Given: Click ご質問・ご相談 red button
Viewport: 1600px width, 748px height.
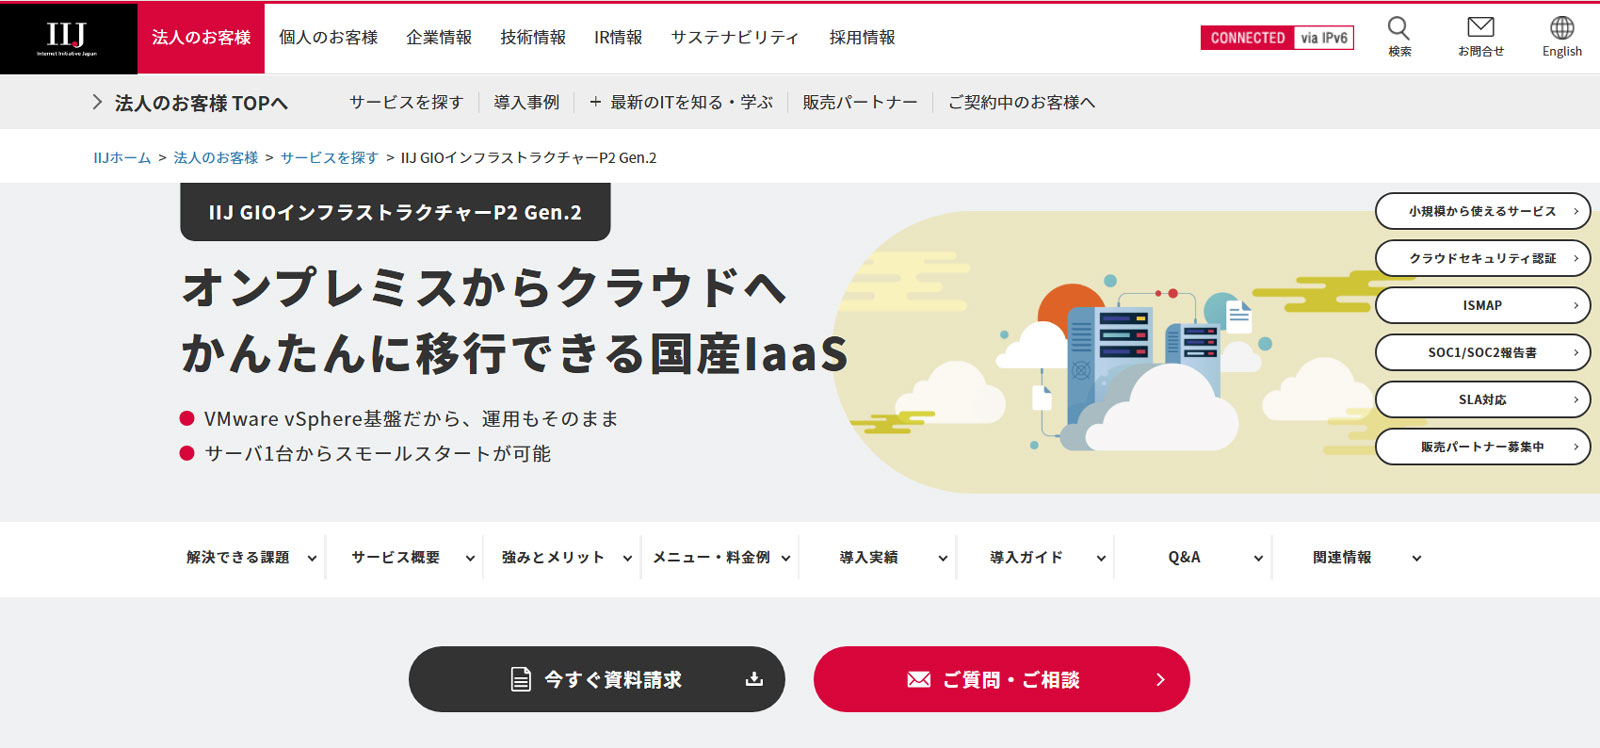Looking at the screenshot, I should [1002, 679].
